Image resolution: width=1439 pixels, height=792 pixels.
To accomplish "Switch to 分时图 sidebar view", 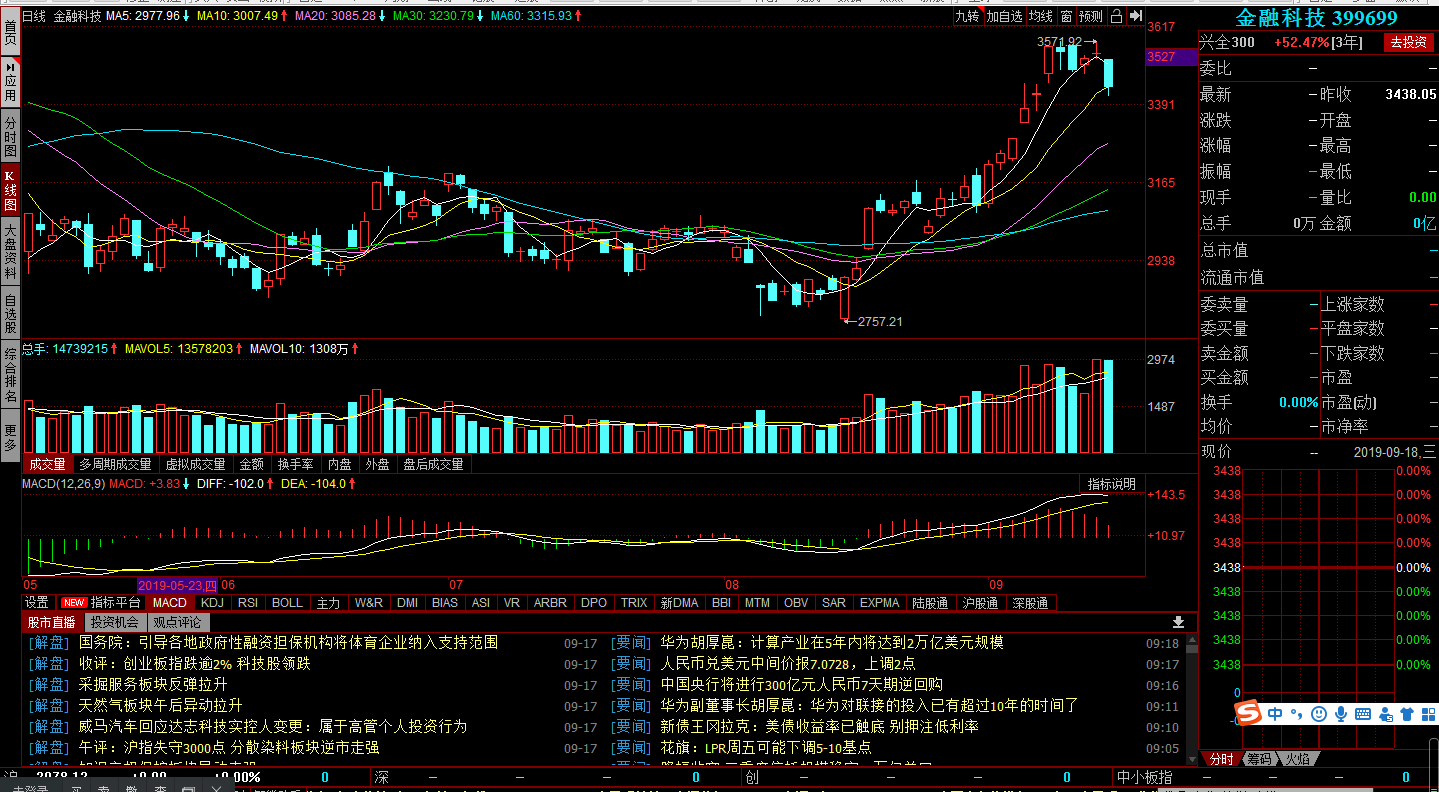I will point(10,134).
